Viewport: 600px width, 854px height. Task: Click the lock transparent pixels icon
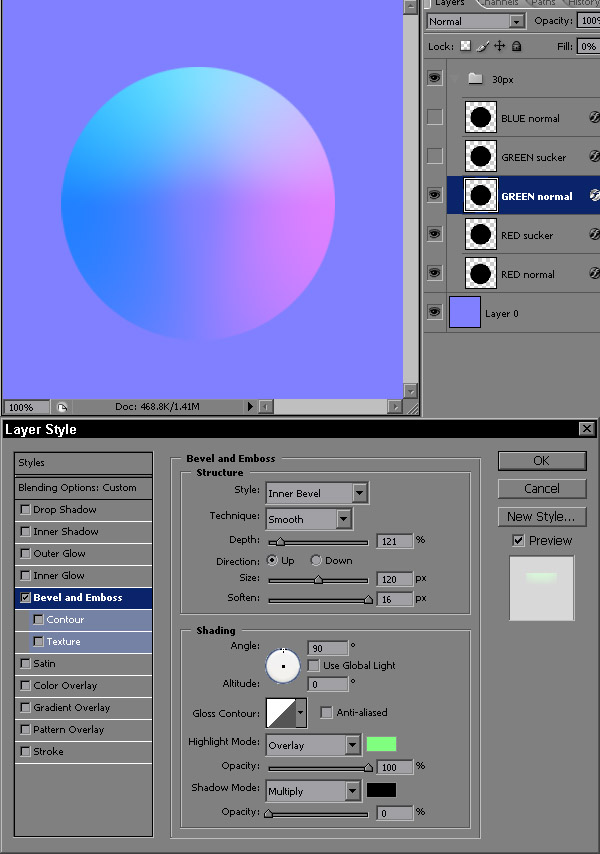[x=465, y=46]
